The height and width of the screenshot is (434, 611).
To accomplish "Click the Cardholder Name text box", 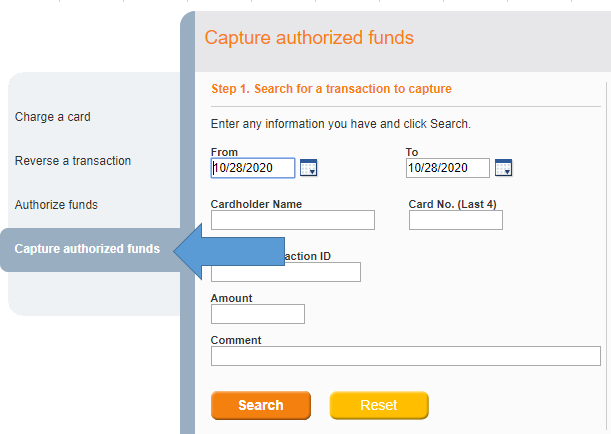I will 292,220.
